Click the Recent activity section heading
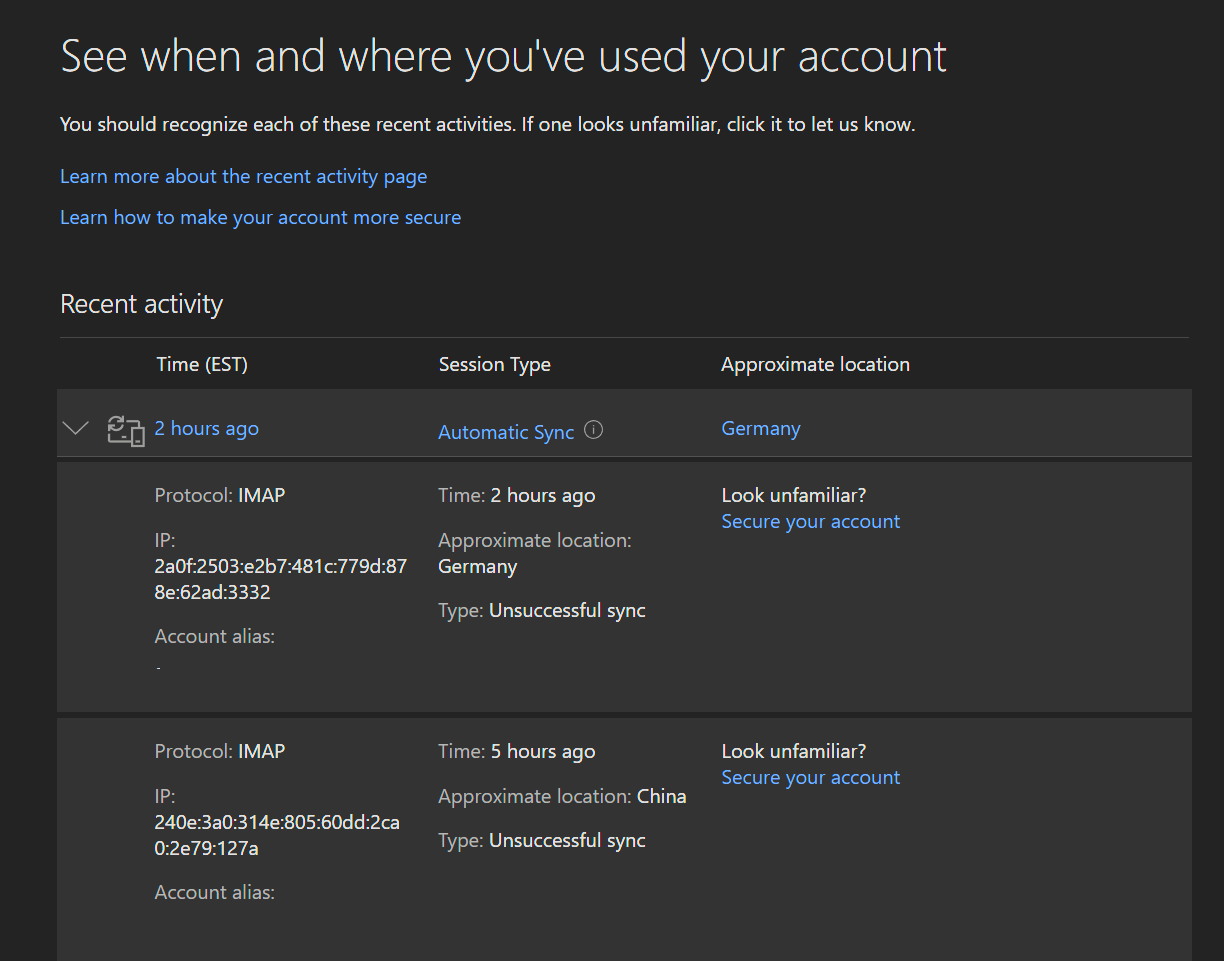The image size is (1224, 961). pos(141,303)
